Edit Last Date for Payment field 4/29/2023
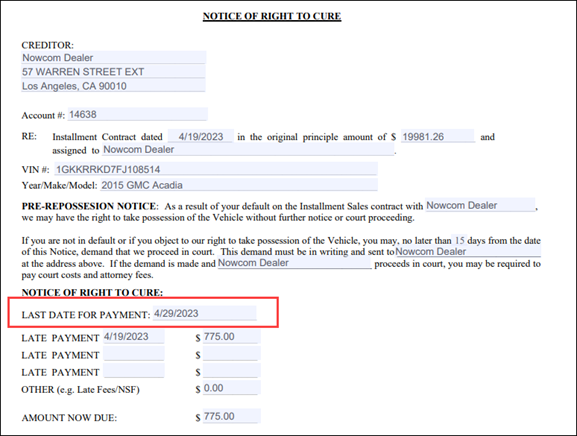 [205, 313]
